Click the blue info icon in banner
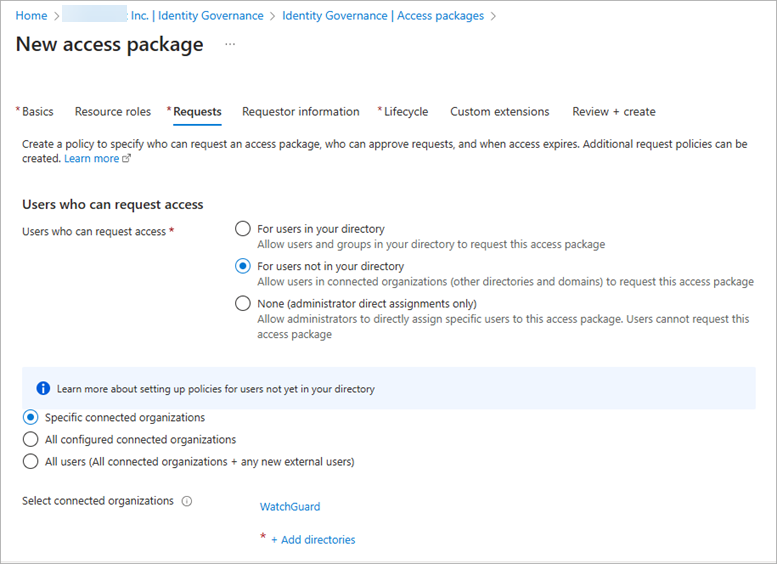 pyautogui.click(x=43, y=388)
